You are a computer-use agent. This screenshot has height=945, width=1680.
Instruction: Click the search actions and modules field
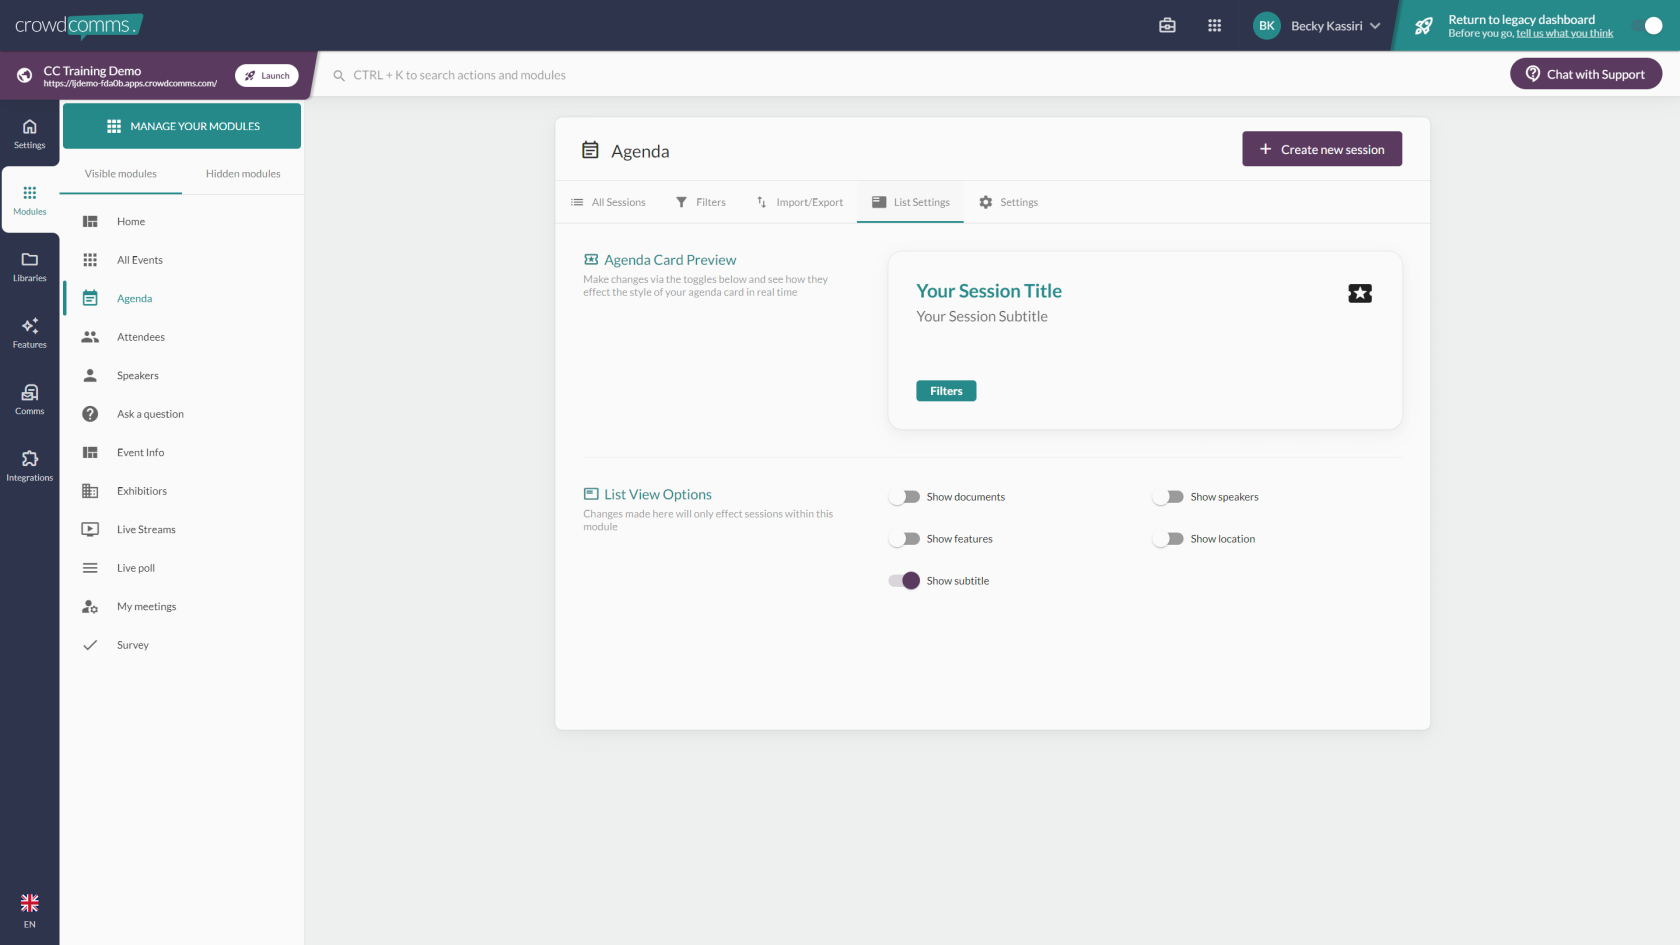[459, 76]
